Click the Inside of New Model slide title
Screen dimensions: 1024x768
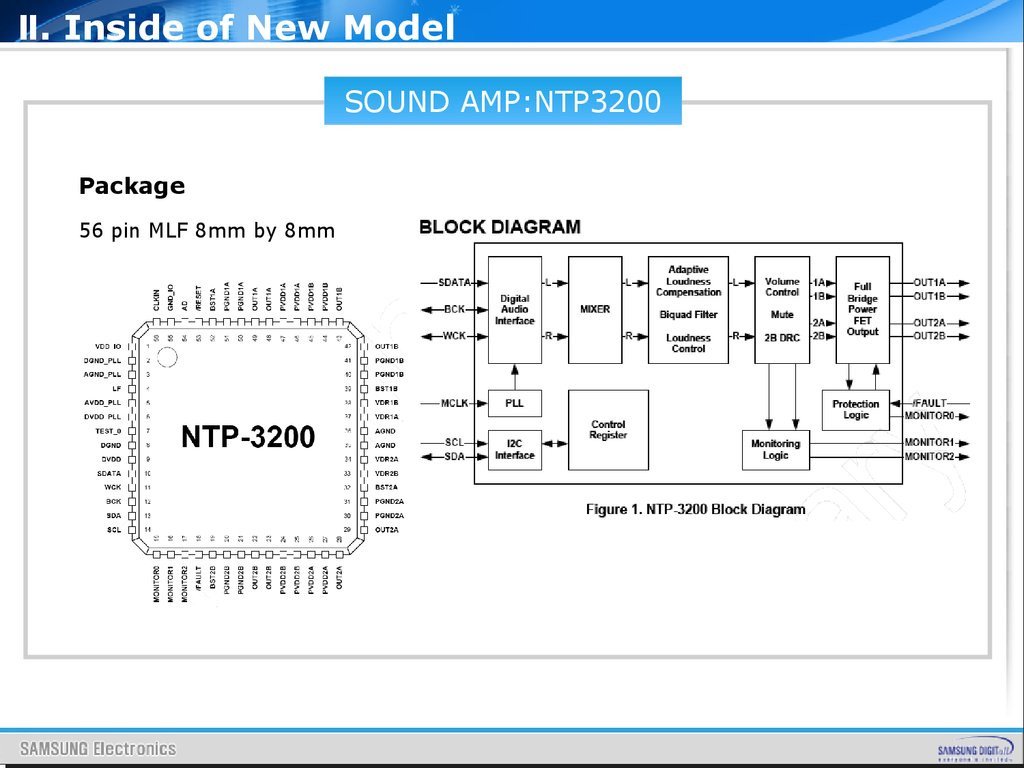tap(237, 27)
